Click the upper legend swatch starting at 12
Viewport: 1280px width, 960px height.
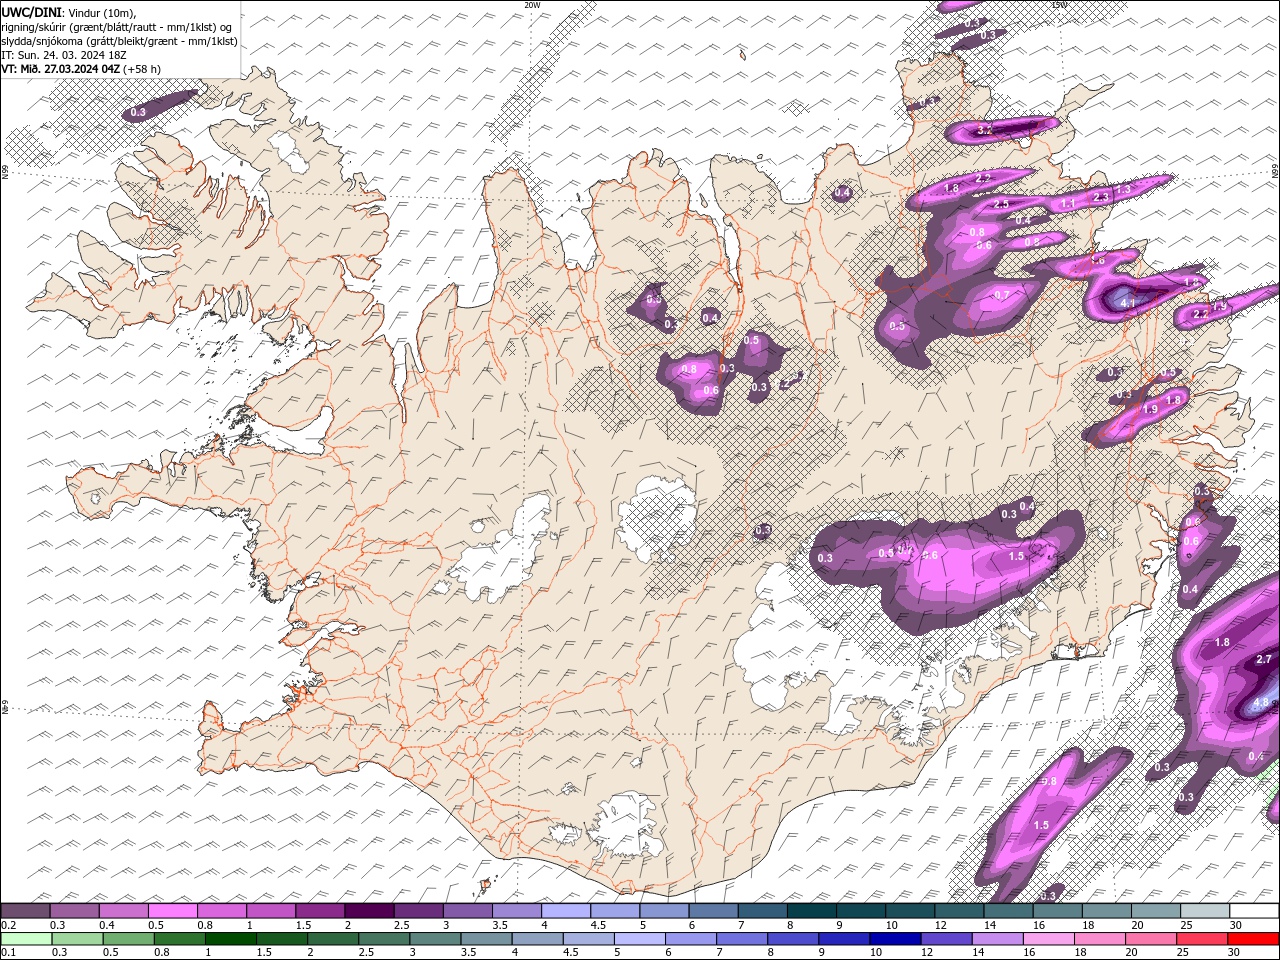[x=960, y=911]
